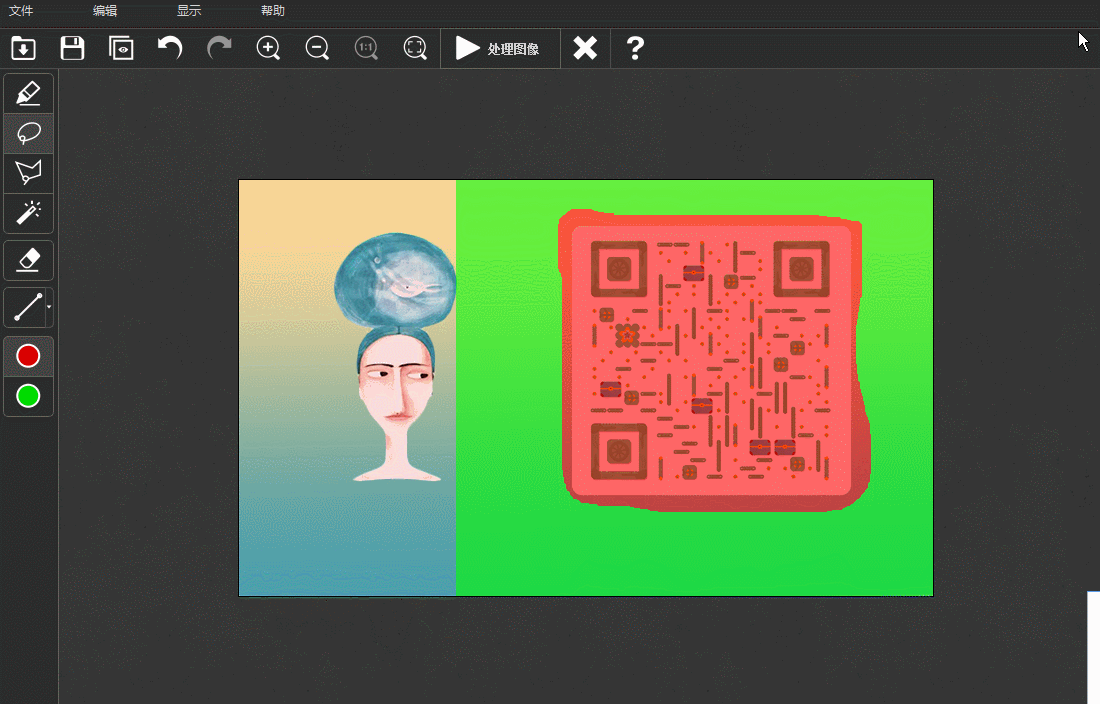Open the 文件 menu

pyautogui.click(x=21, y=11)
